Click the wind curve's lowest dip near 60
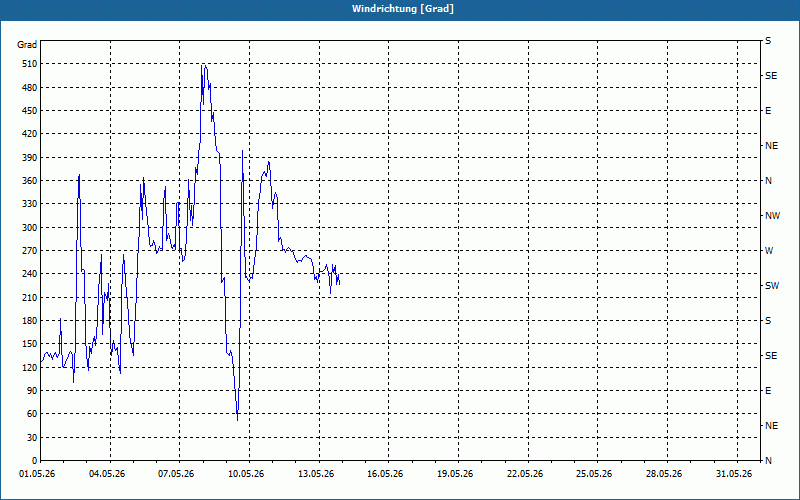This screenshot has height=500, width=800. tap(238, 419)
